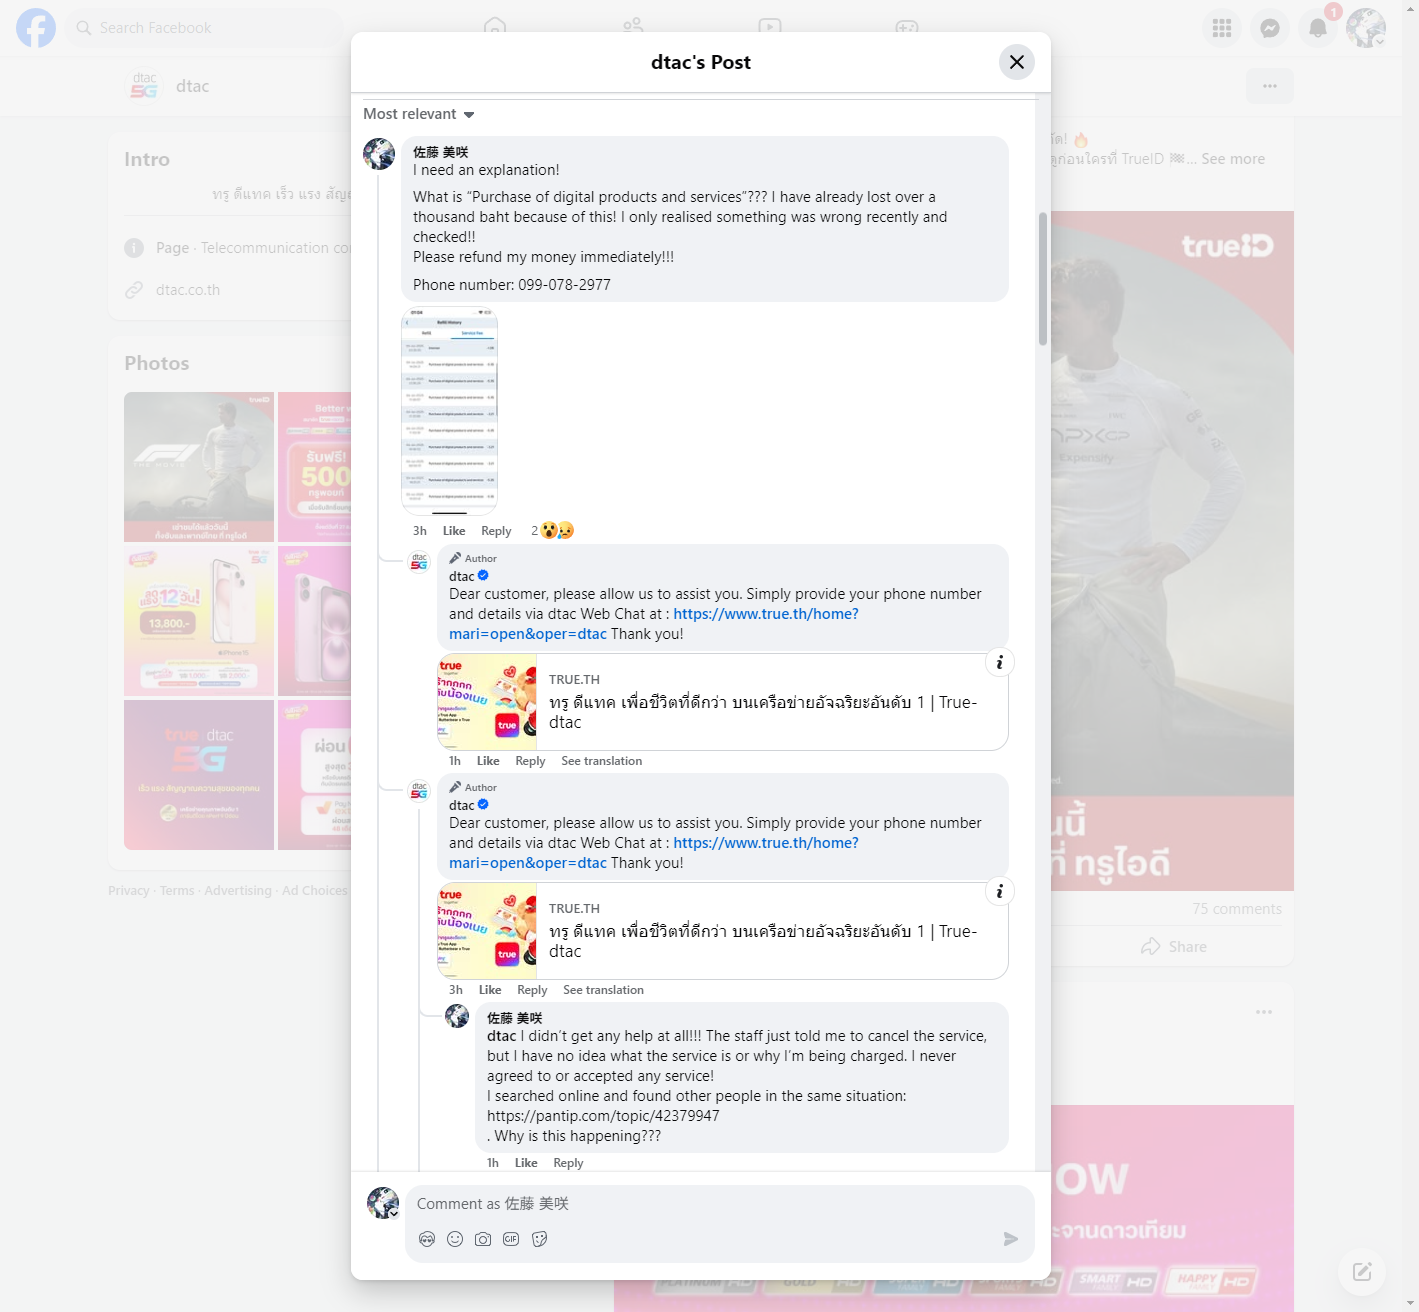Click the dtac.co.th website link in Intro
The image size is (1419, 1312).
[188, 290]
